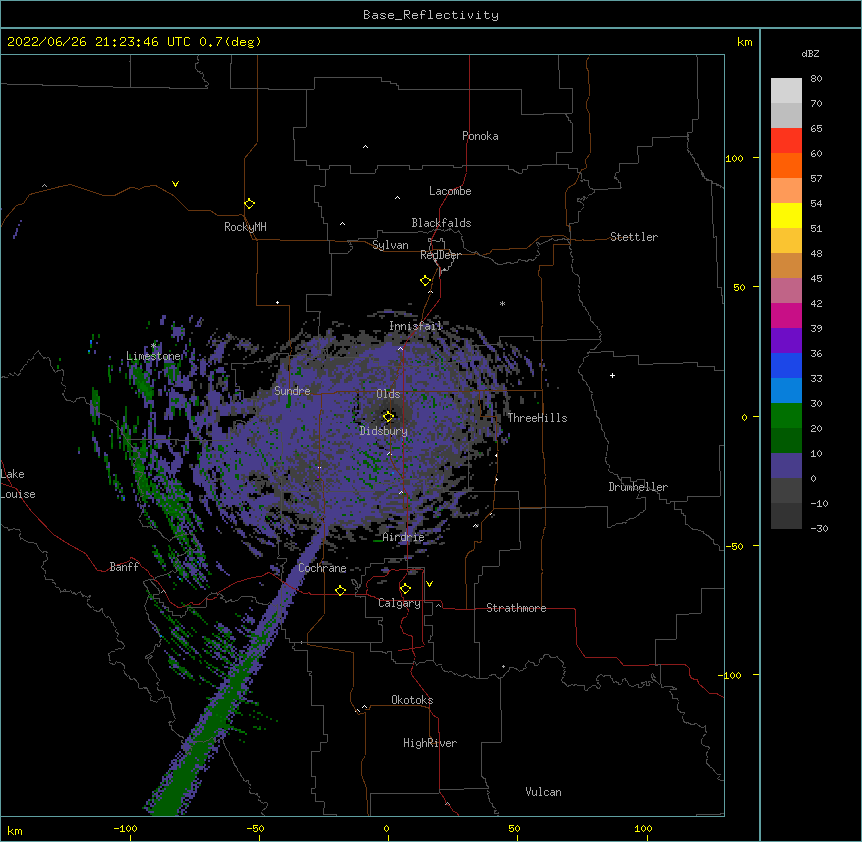
Task: Click the Base_Reflectivity title
Action: (x=431, y=15)
